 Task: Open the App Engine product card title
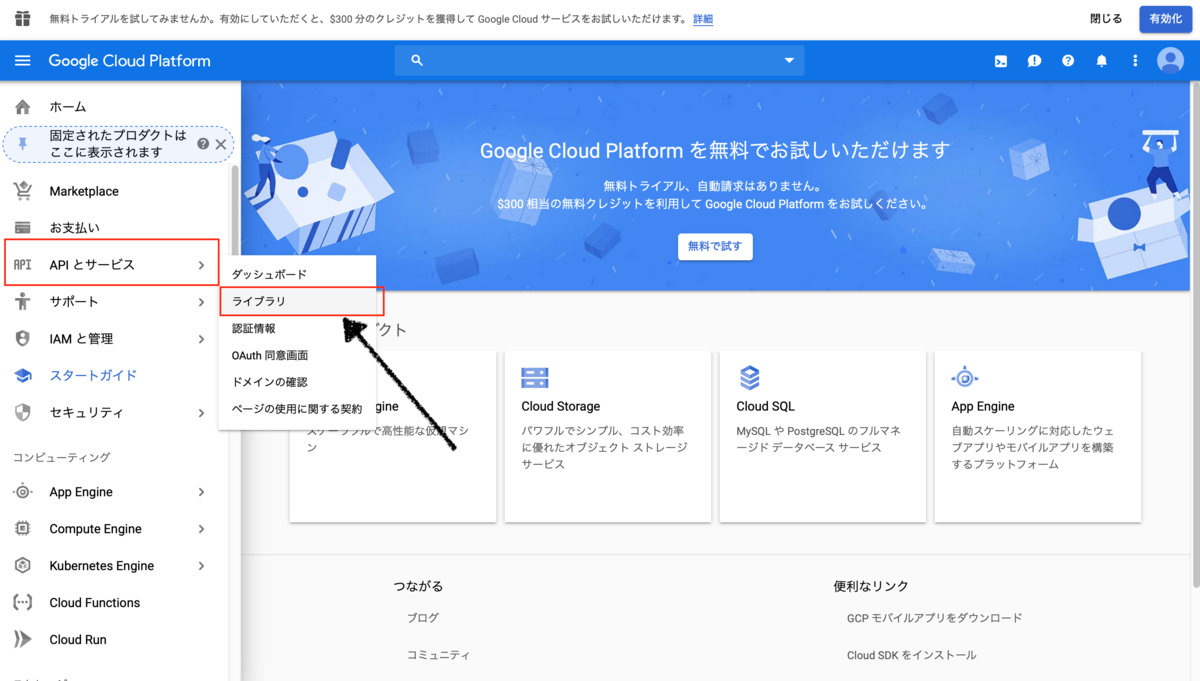[983, 406]
